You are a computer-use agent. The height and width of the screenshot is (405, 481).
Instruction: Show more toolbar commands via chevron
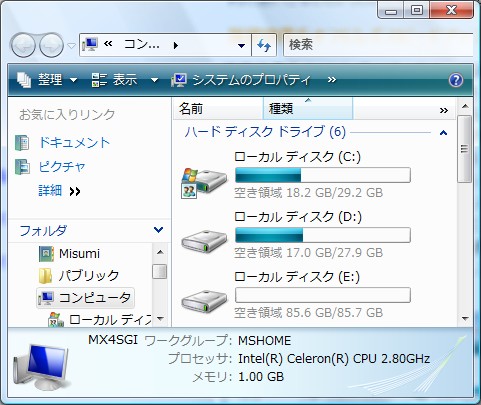332,80
